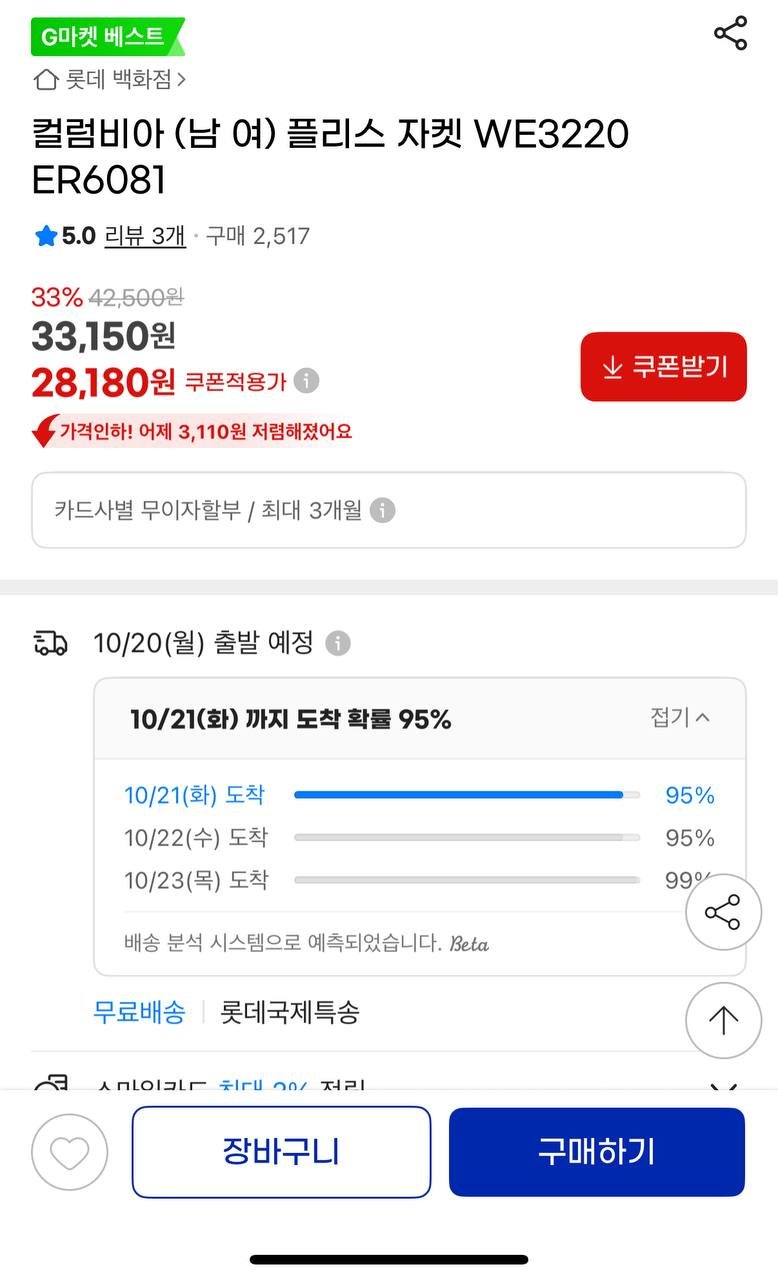This screenshot has width=778, height=1280.
Task: Tap the home icon beside 롯데 백화점
Action: [45, 80]
